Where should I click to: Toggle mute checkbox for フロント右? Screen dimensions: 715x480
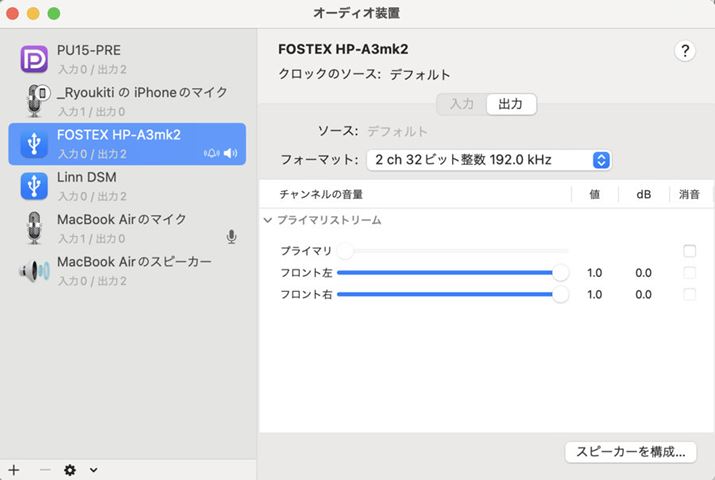pyautogui.click(x=689, y=294)
